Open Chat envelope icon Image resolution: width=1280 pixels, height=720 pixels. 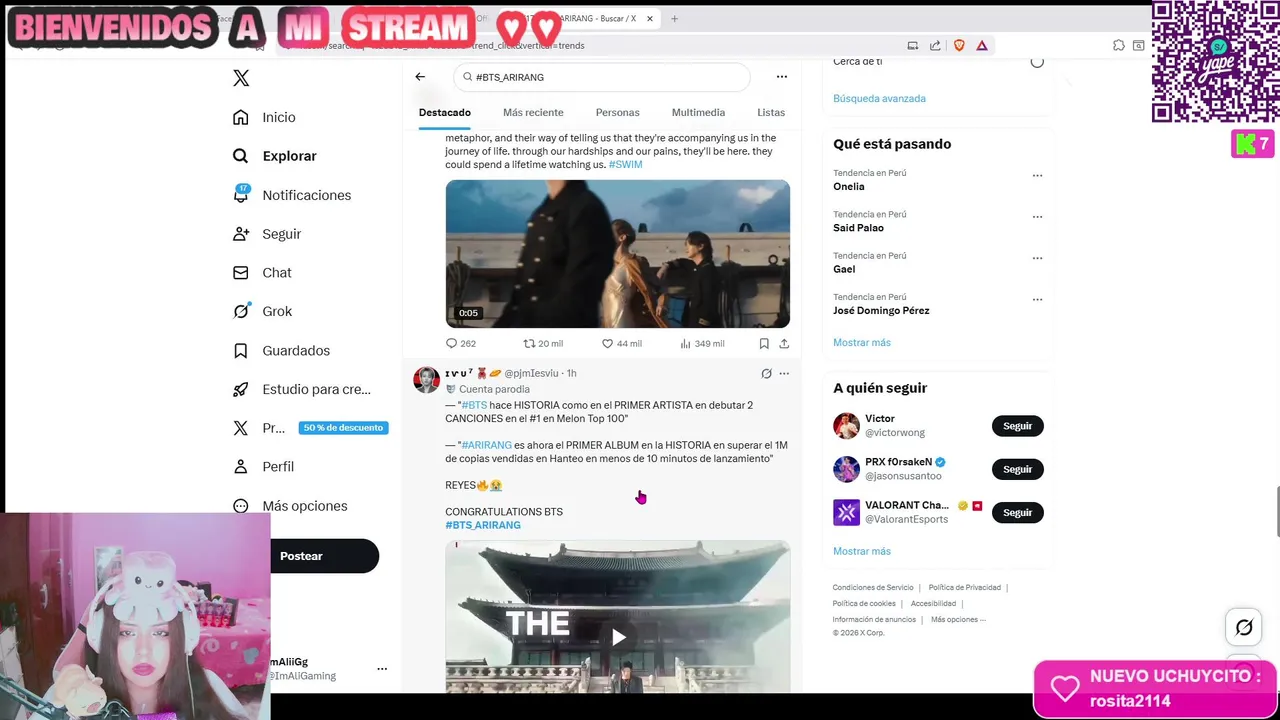[x=240, y=273]
